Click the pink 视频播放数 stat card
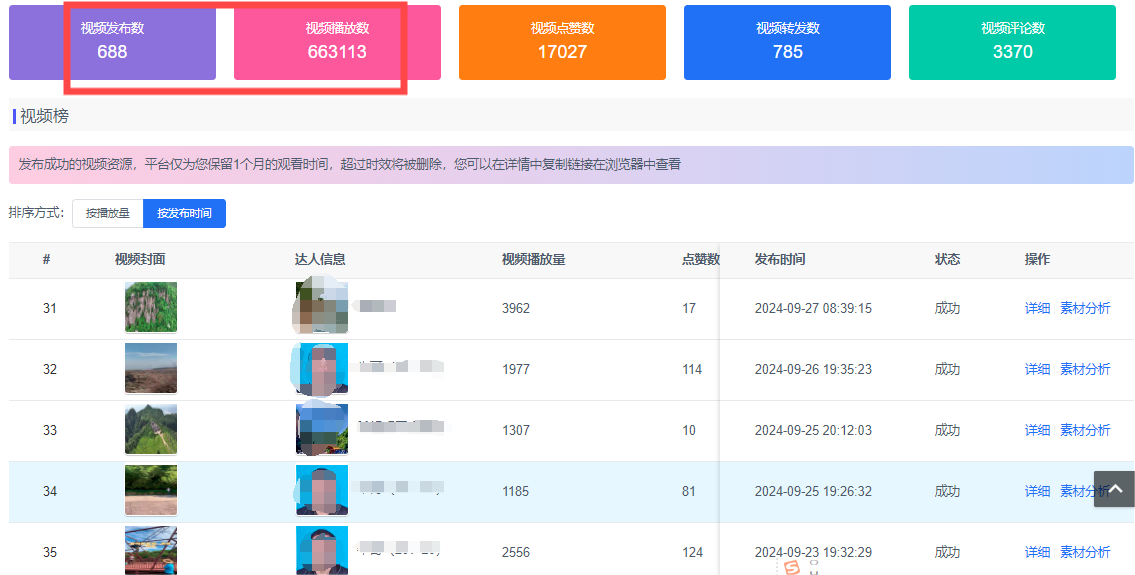1135x575 pixels. click(337, 42)
